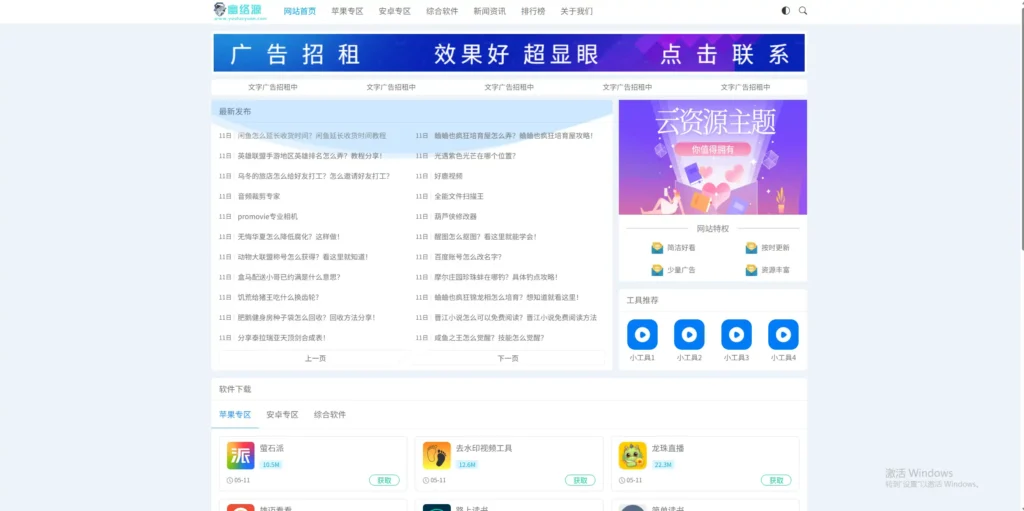Click the envelope icon beside 简洁好看
This screenshot has height=511, width=1024.
(657, 248)
